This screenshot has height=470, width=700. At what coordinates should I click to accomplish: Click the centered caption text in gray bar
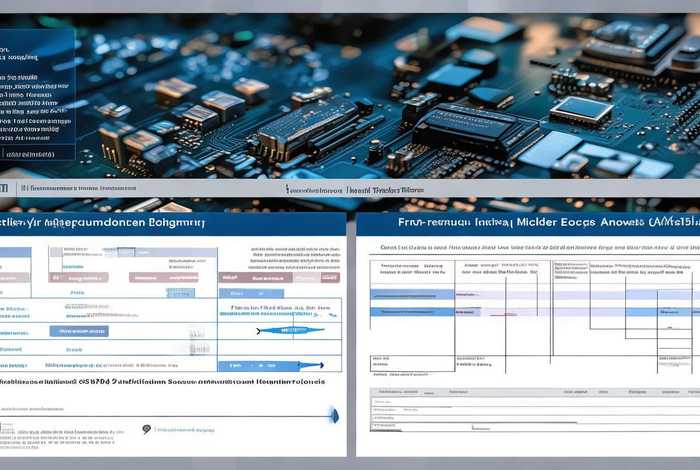[x=354, y=188]
